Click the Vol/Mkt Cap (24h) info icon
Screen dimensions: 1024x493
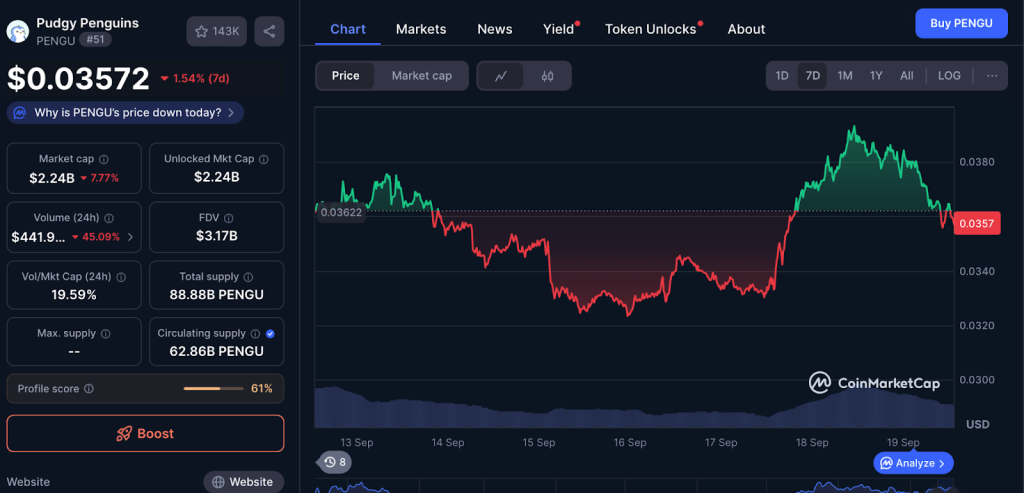[121, 277]
